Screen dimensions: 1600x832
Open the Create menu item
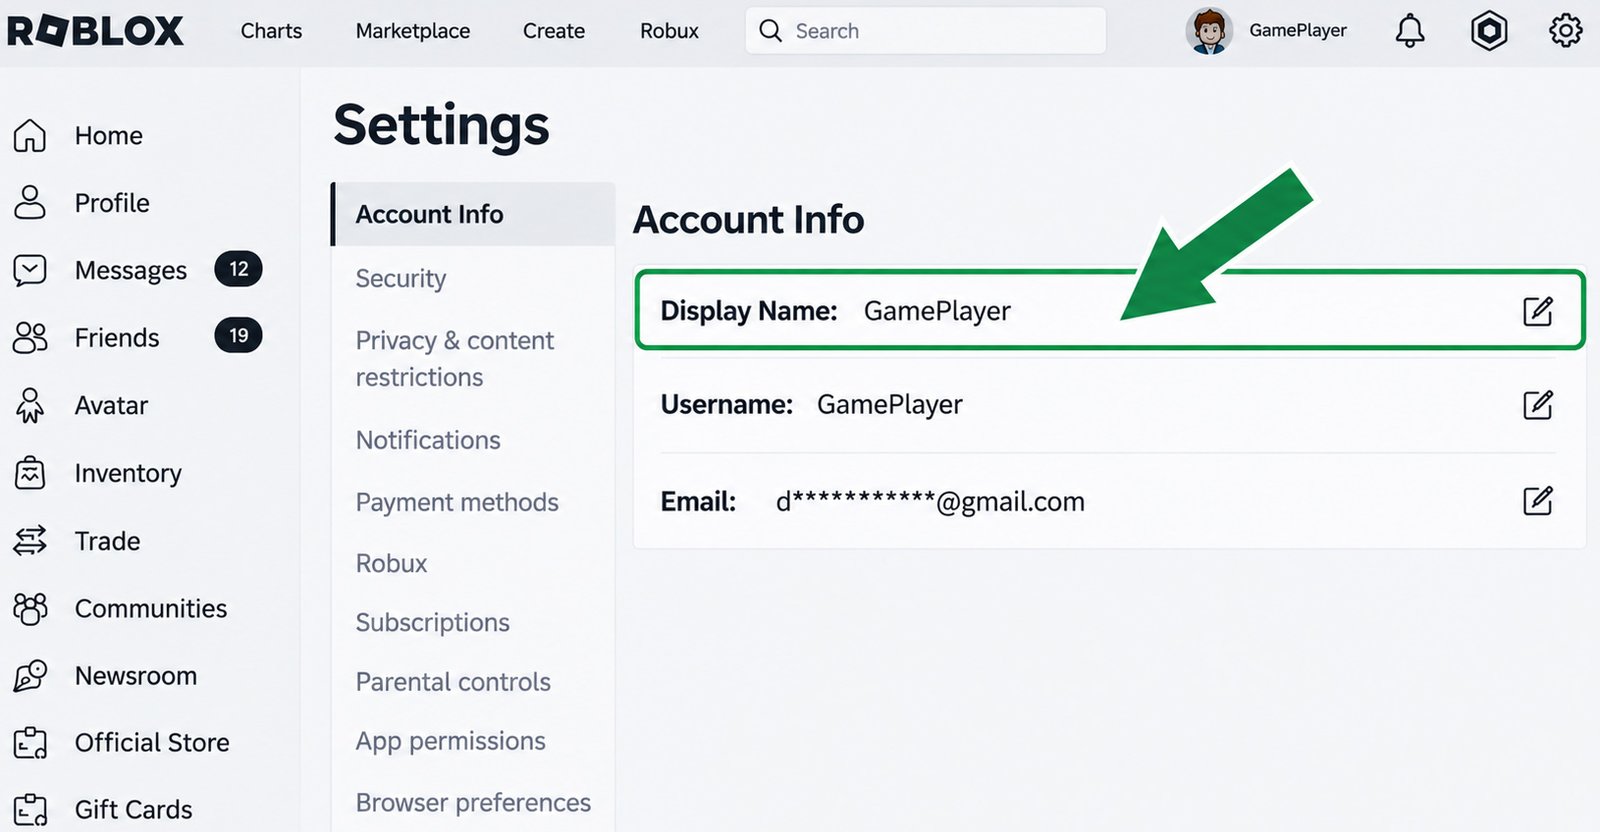pos(554,31)
